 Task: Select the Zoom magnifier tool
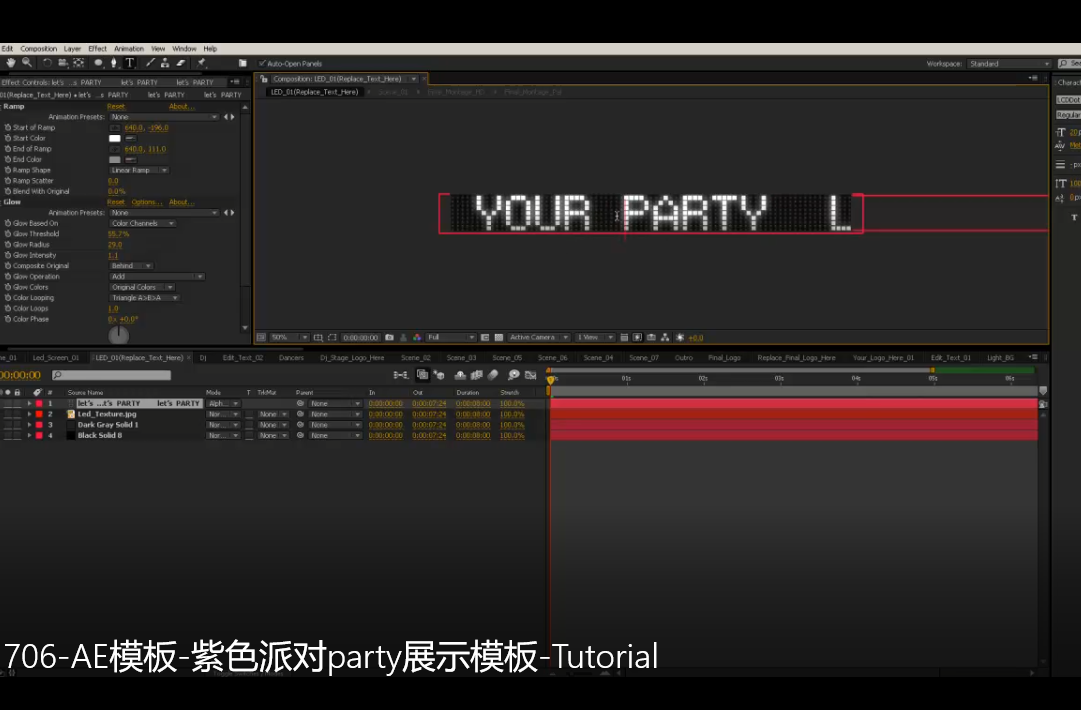pyautogui.click(x=27, y=63)
